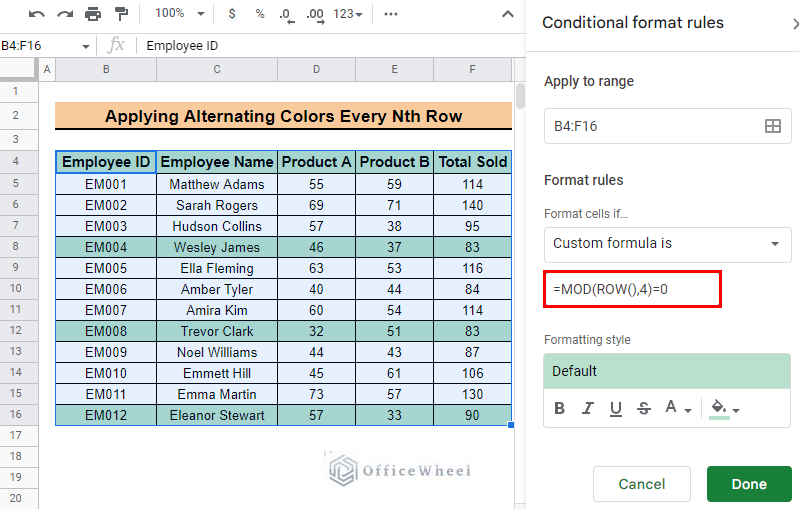Open the three-dot more toolbar options
Image resolution: width=799 pixels, height=509 pixels.
pyautogui.click(x=391, y=14)
